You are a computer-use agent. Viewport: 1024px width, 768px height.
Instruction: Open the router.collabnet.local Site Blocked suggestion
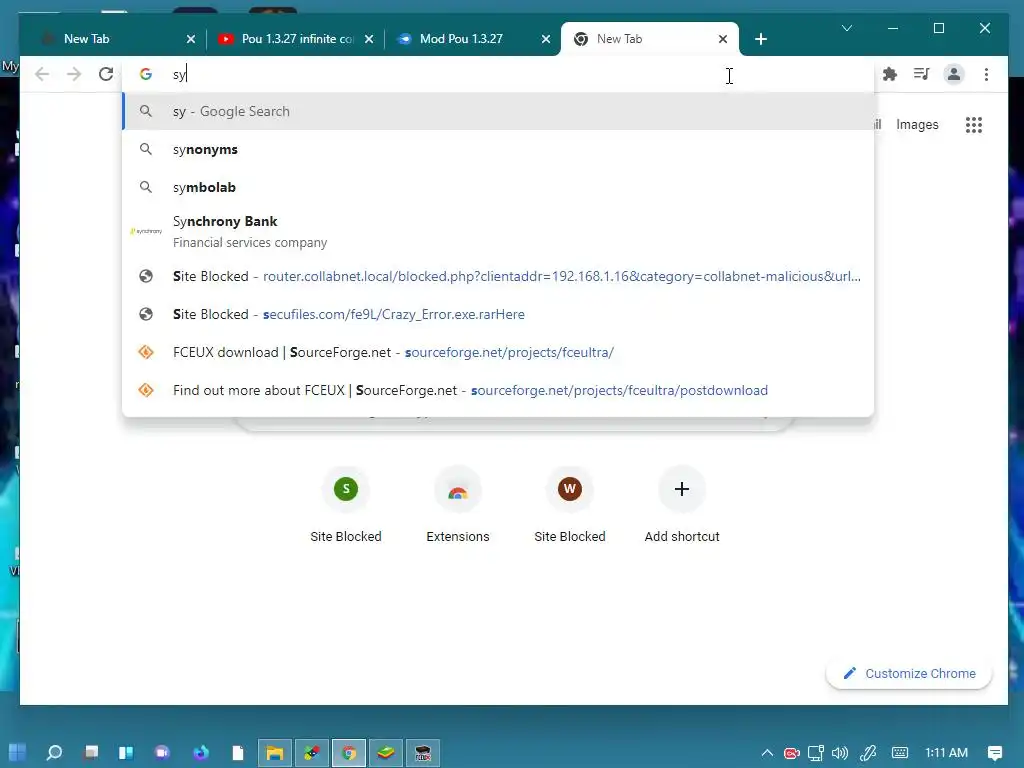pyautogui.click(x=498, y=276)
